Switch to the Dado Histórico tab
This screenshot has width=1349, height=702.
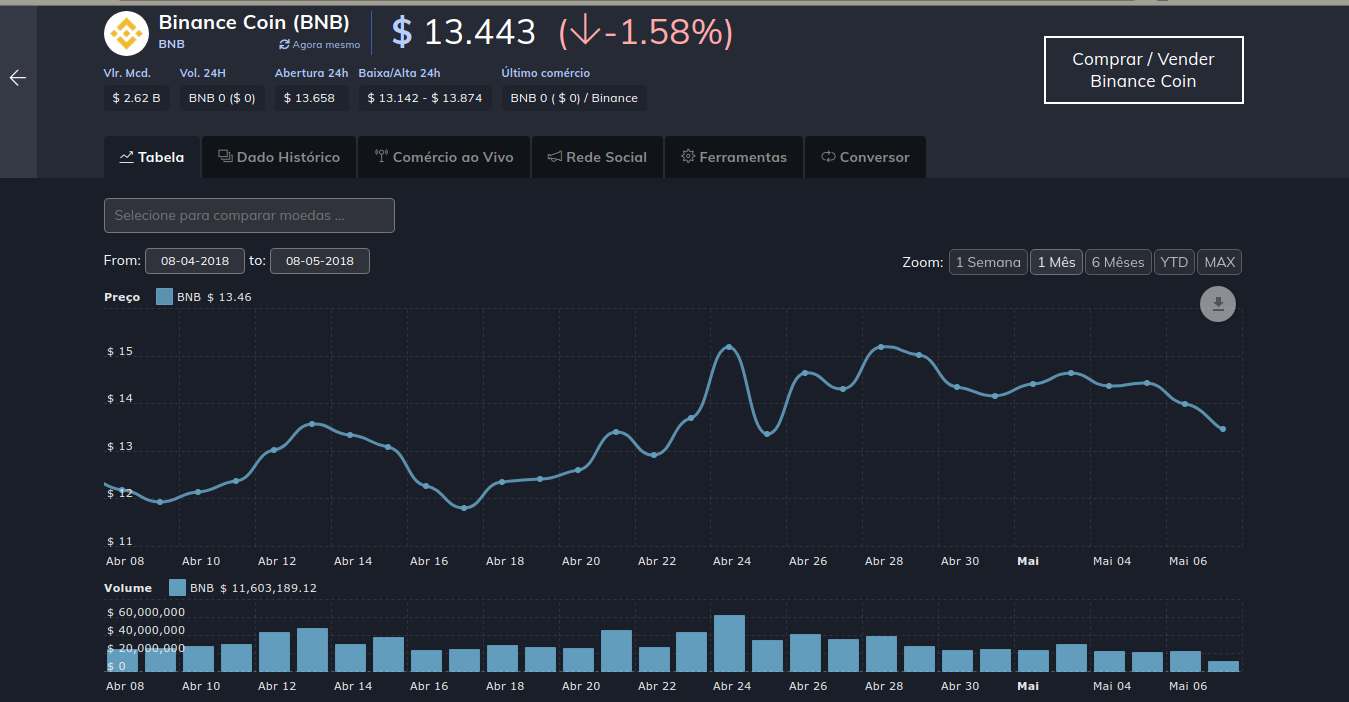(279, 157)
